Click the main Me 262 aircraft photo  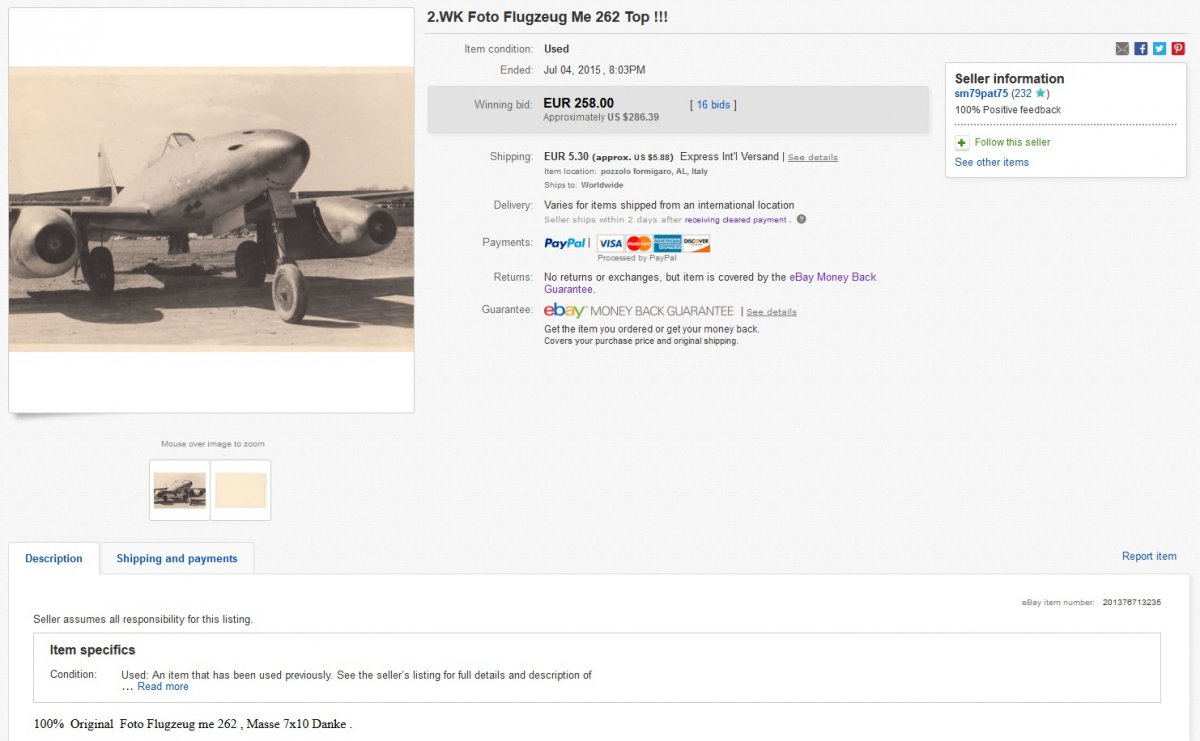point(211,209)
